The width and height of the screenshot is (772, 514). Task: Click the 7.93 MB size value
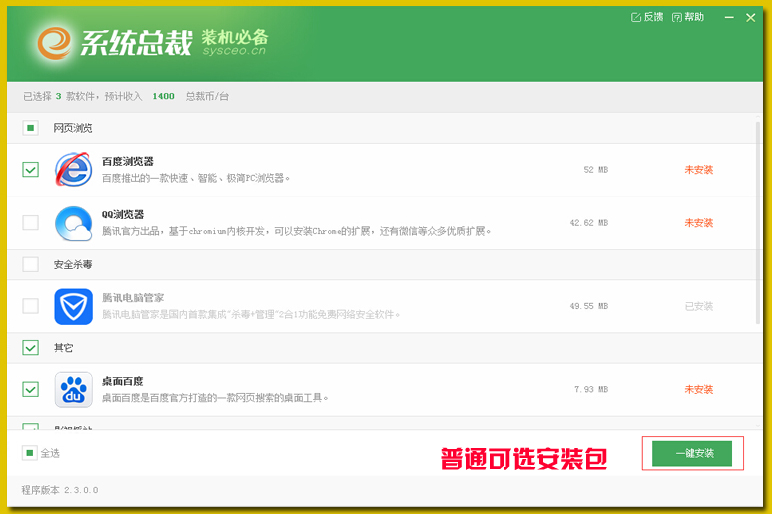click(x=591, y=389)
